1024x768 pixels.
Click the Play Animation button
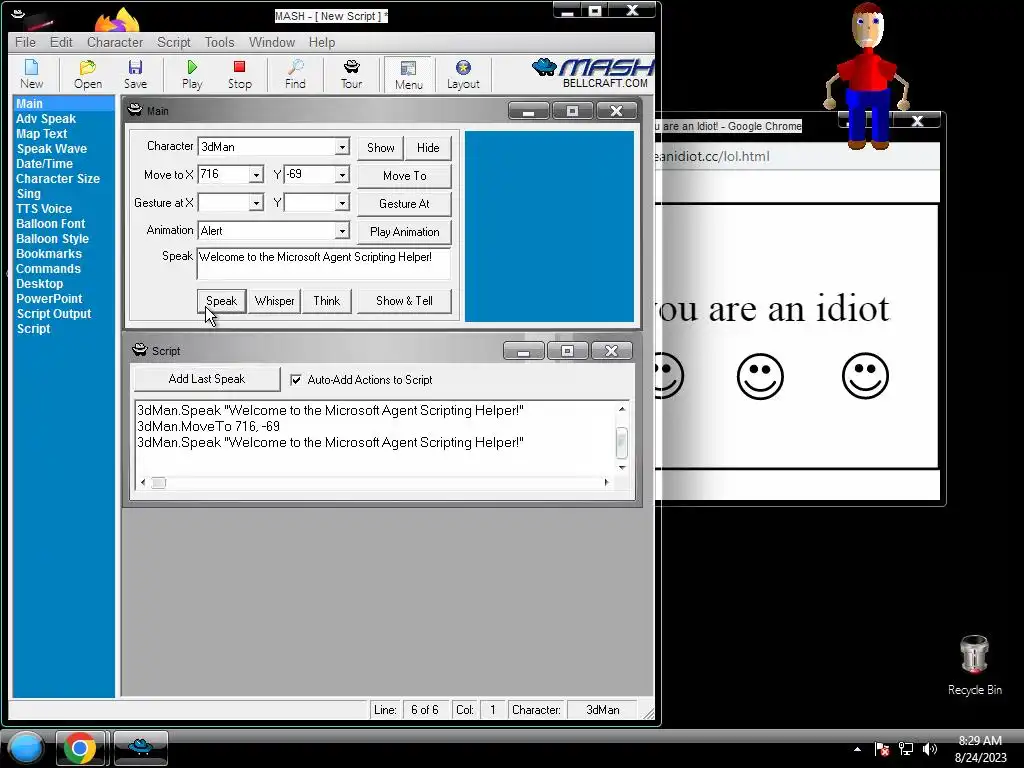coord(404,232)
